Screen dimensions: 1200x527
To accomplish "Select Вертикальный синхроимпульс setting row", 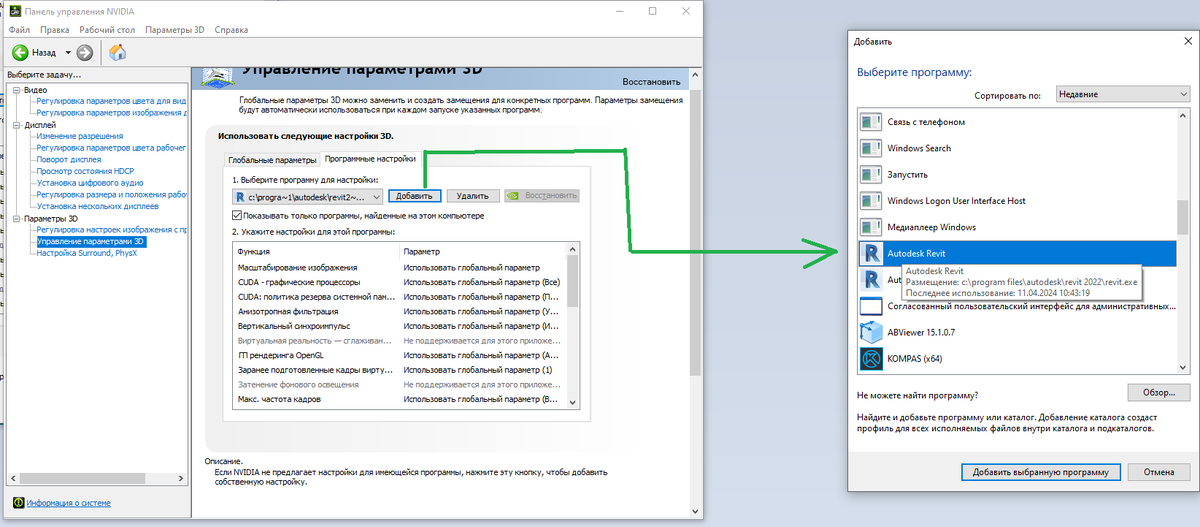I will point(398,326).
